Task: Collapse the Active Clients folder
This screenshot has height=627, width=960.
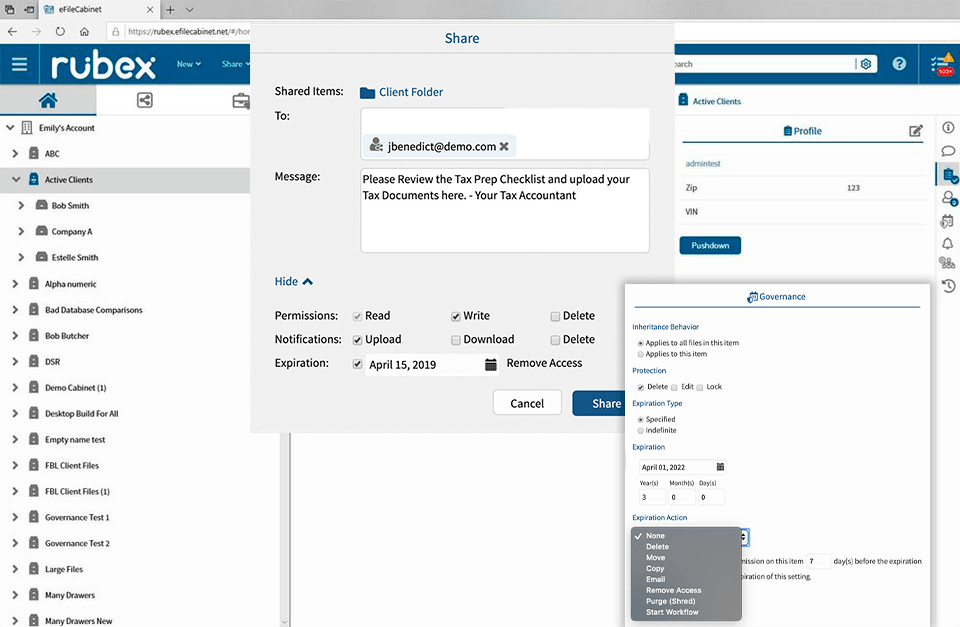Action: (x=16, y=180)
